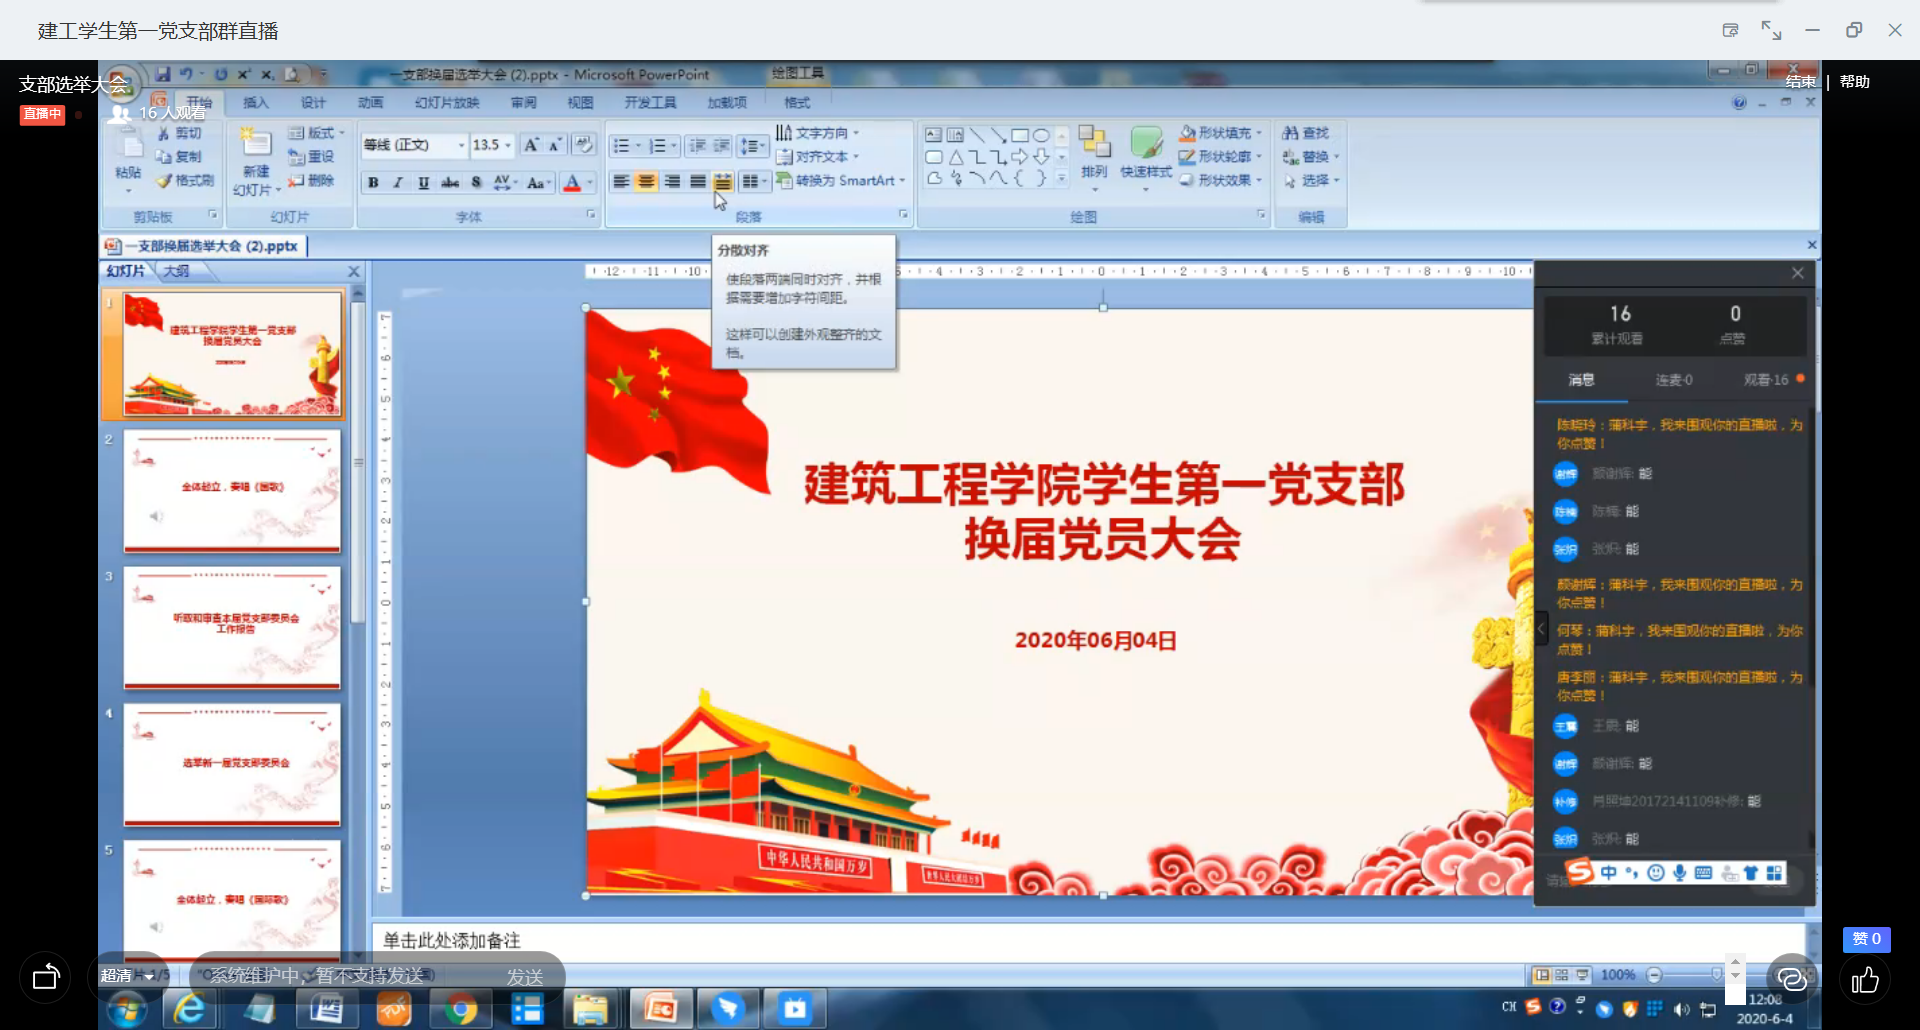The image size is (1920, 1030).
Task: Open the 连麦 tab in live panel
Action: click(1673, 380)
